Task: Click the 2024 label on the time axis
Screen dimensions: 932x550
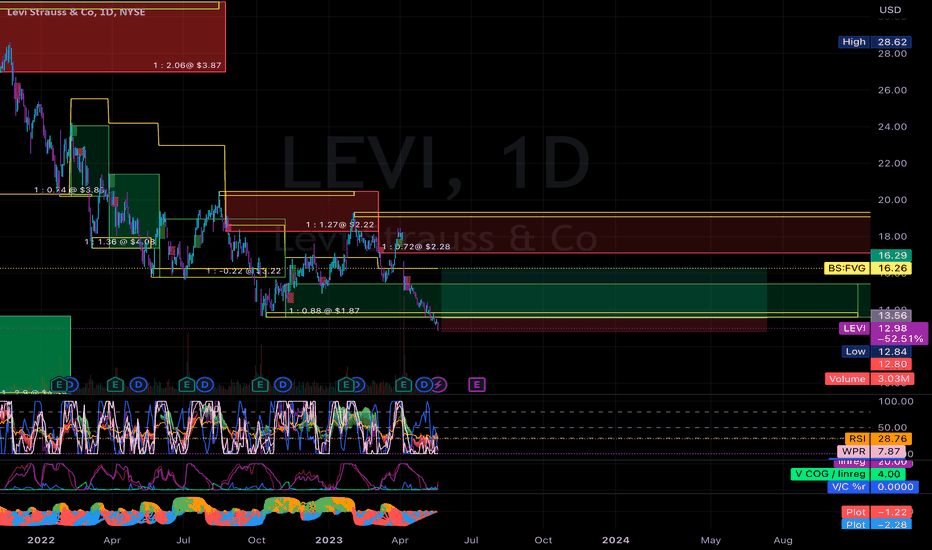Action: 615,540
